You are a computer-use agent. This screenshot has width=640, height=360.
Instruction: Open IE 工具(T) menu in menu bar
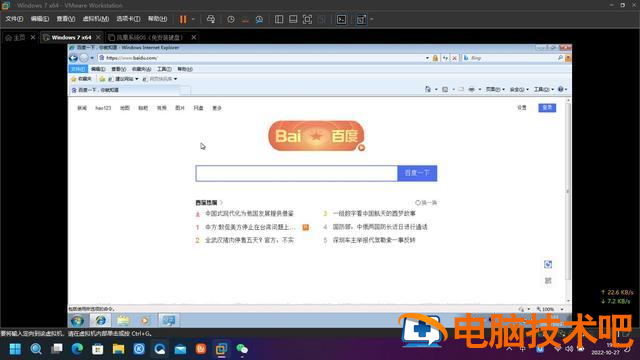point(164,69)
